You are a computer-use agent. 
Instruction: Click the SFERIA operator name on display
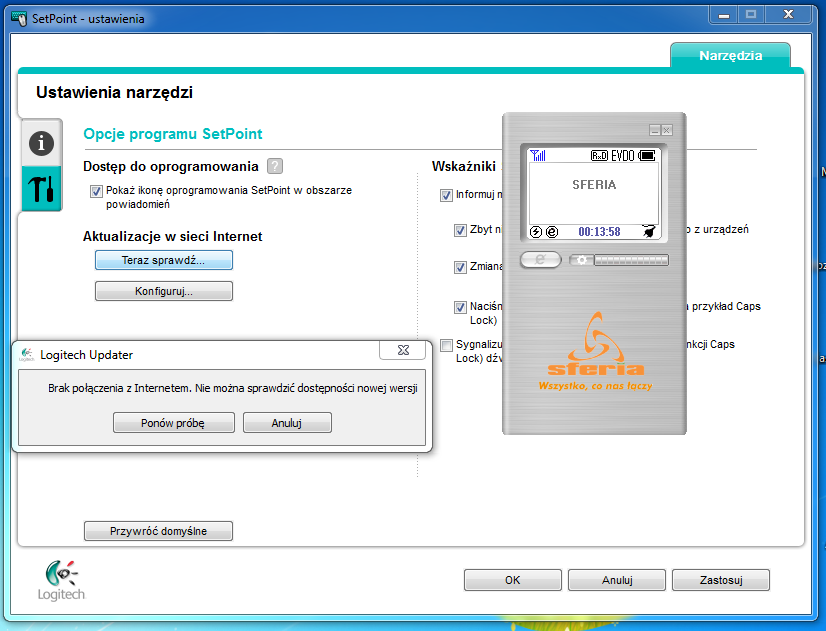(x=594, y=184)
